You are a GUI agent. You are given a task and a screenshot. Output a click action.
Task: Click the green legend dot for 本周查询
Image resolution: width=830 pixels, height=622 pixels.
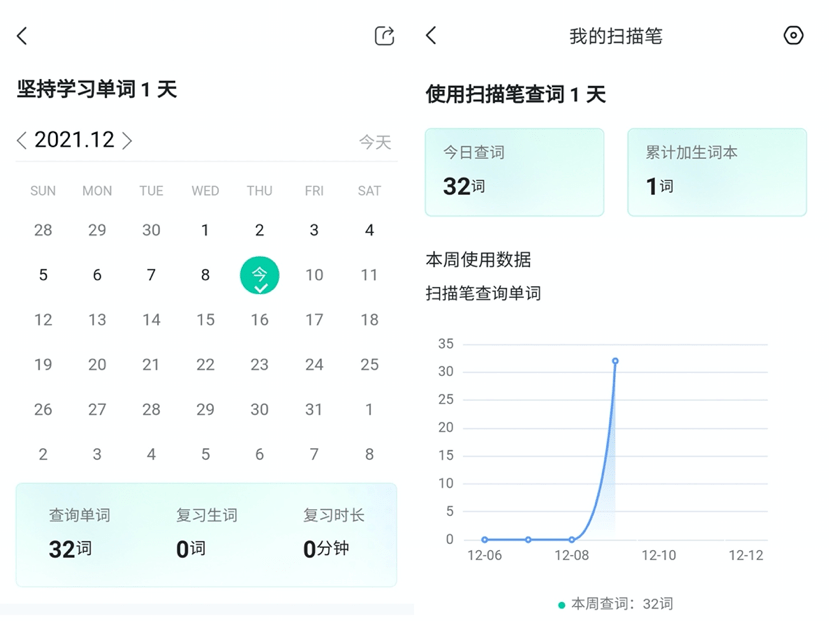(x=562, y=603)
